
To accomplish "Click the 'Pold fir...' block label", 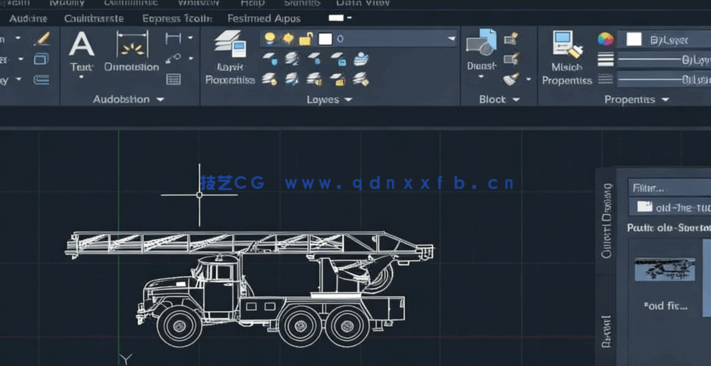I will pos(665,306).
